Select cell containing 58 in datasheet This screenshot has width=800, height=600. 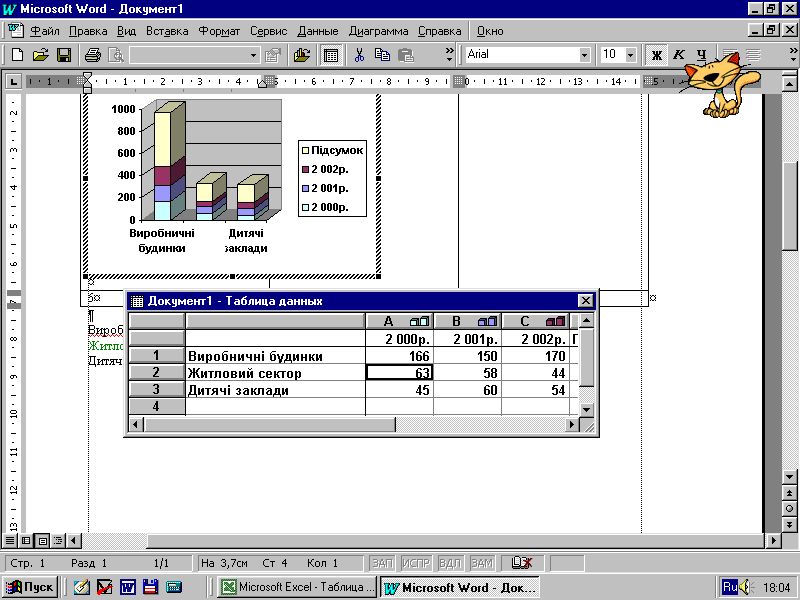467,373
